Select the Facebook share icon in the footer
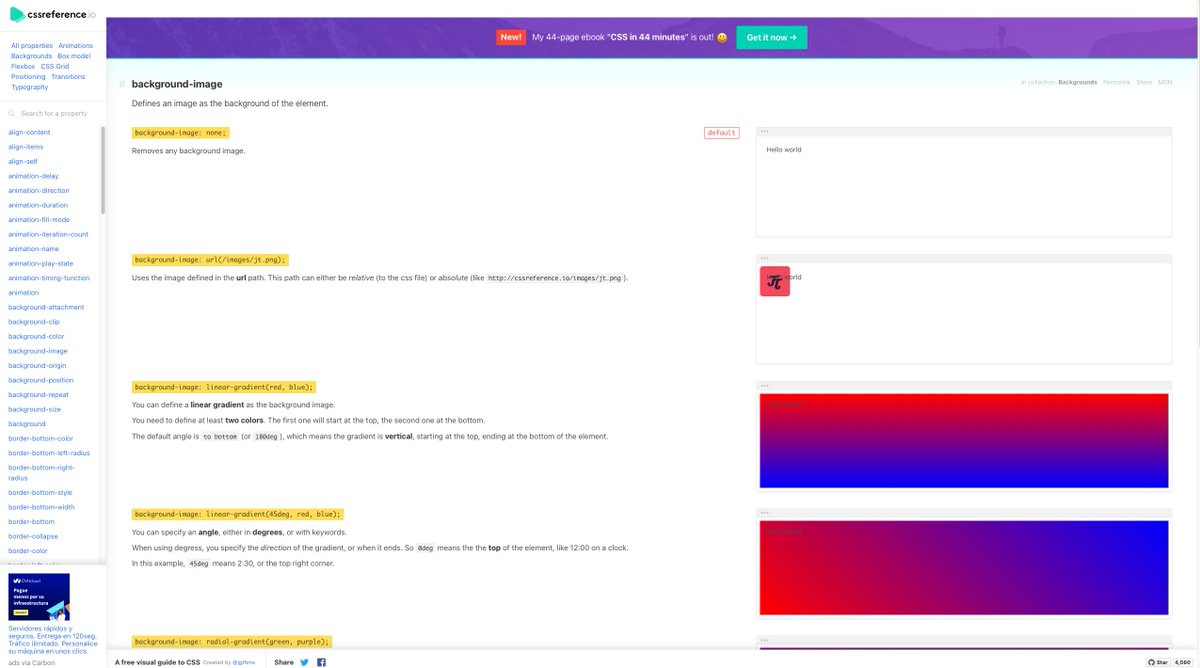The image size is (1200, 668). [321, 662]
